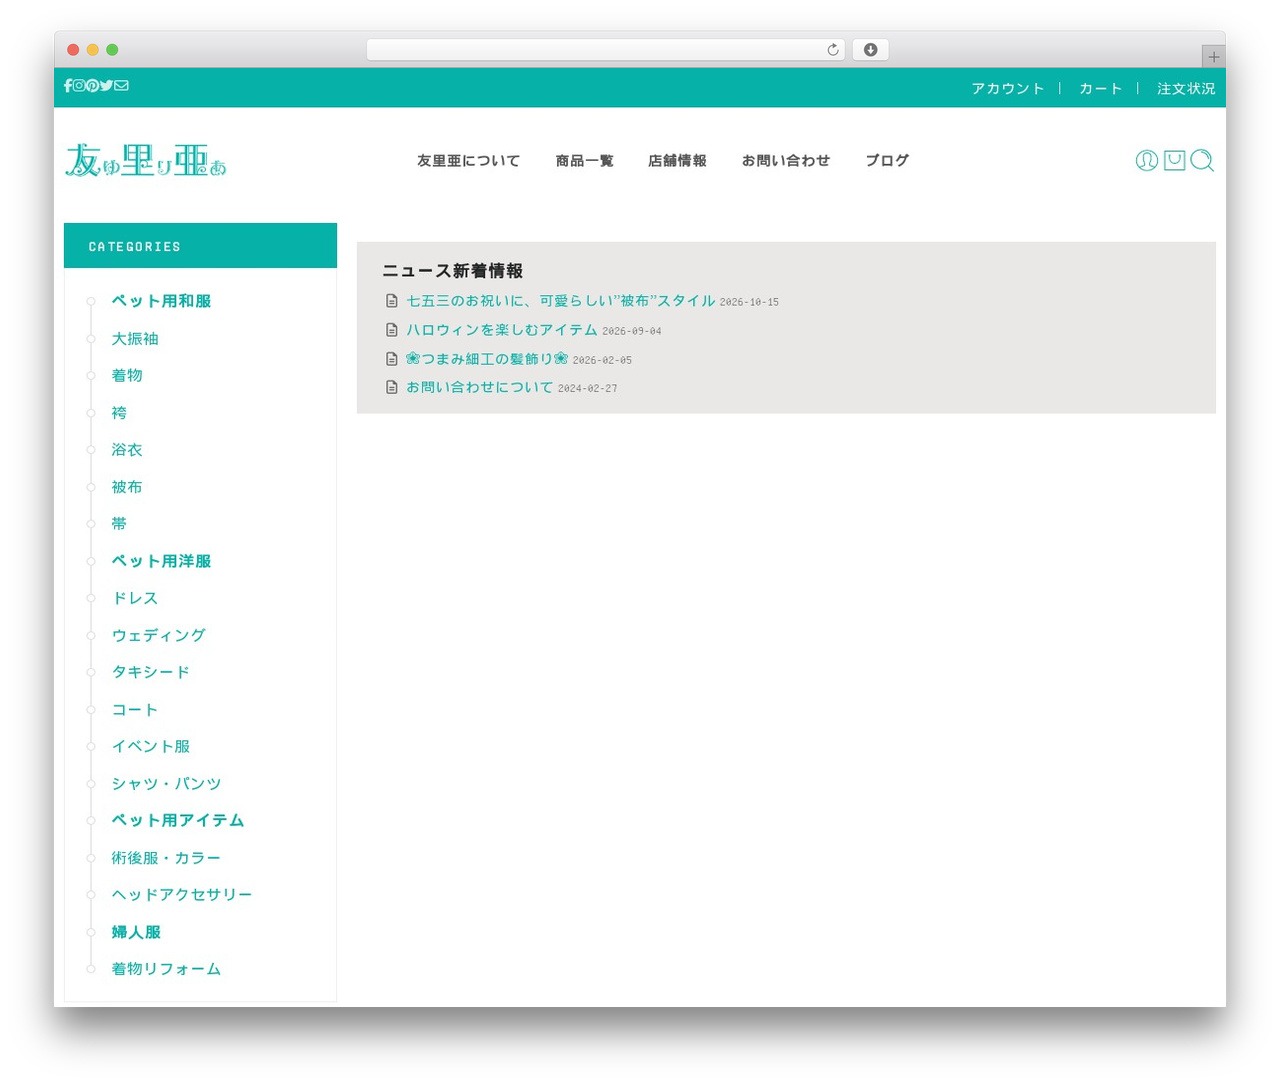The image size is (1280, 1084).
Task: Open document icon beside 七五三 news item
Action: (x=392, y=301)
